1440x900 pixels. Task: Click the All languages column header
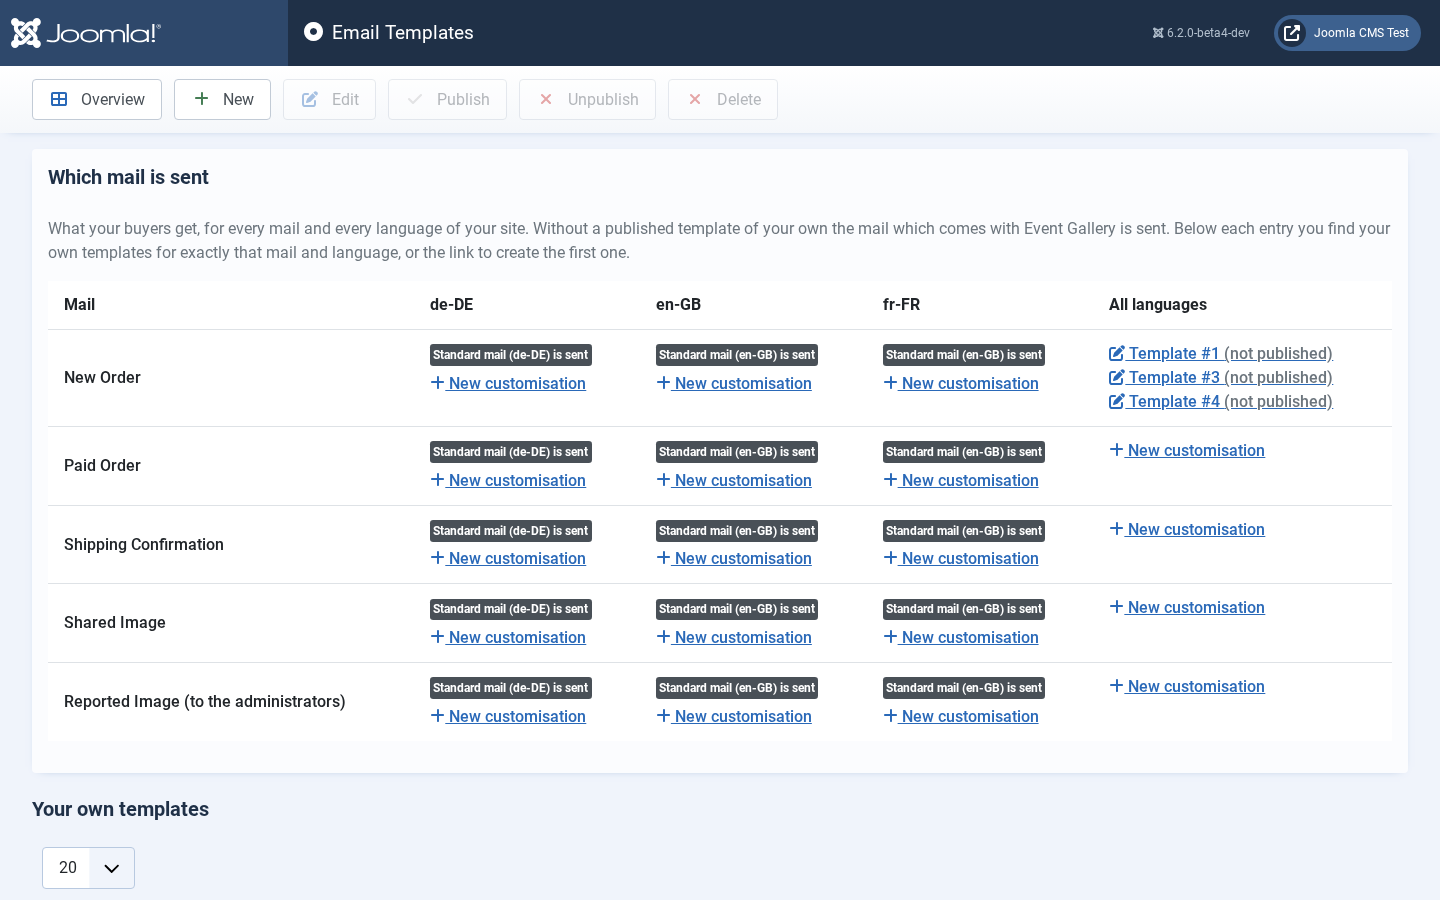[1158, 305]
